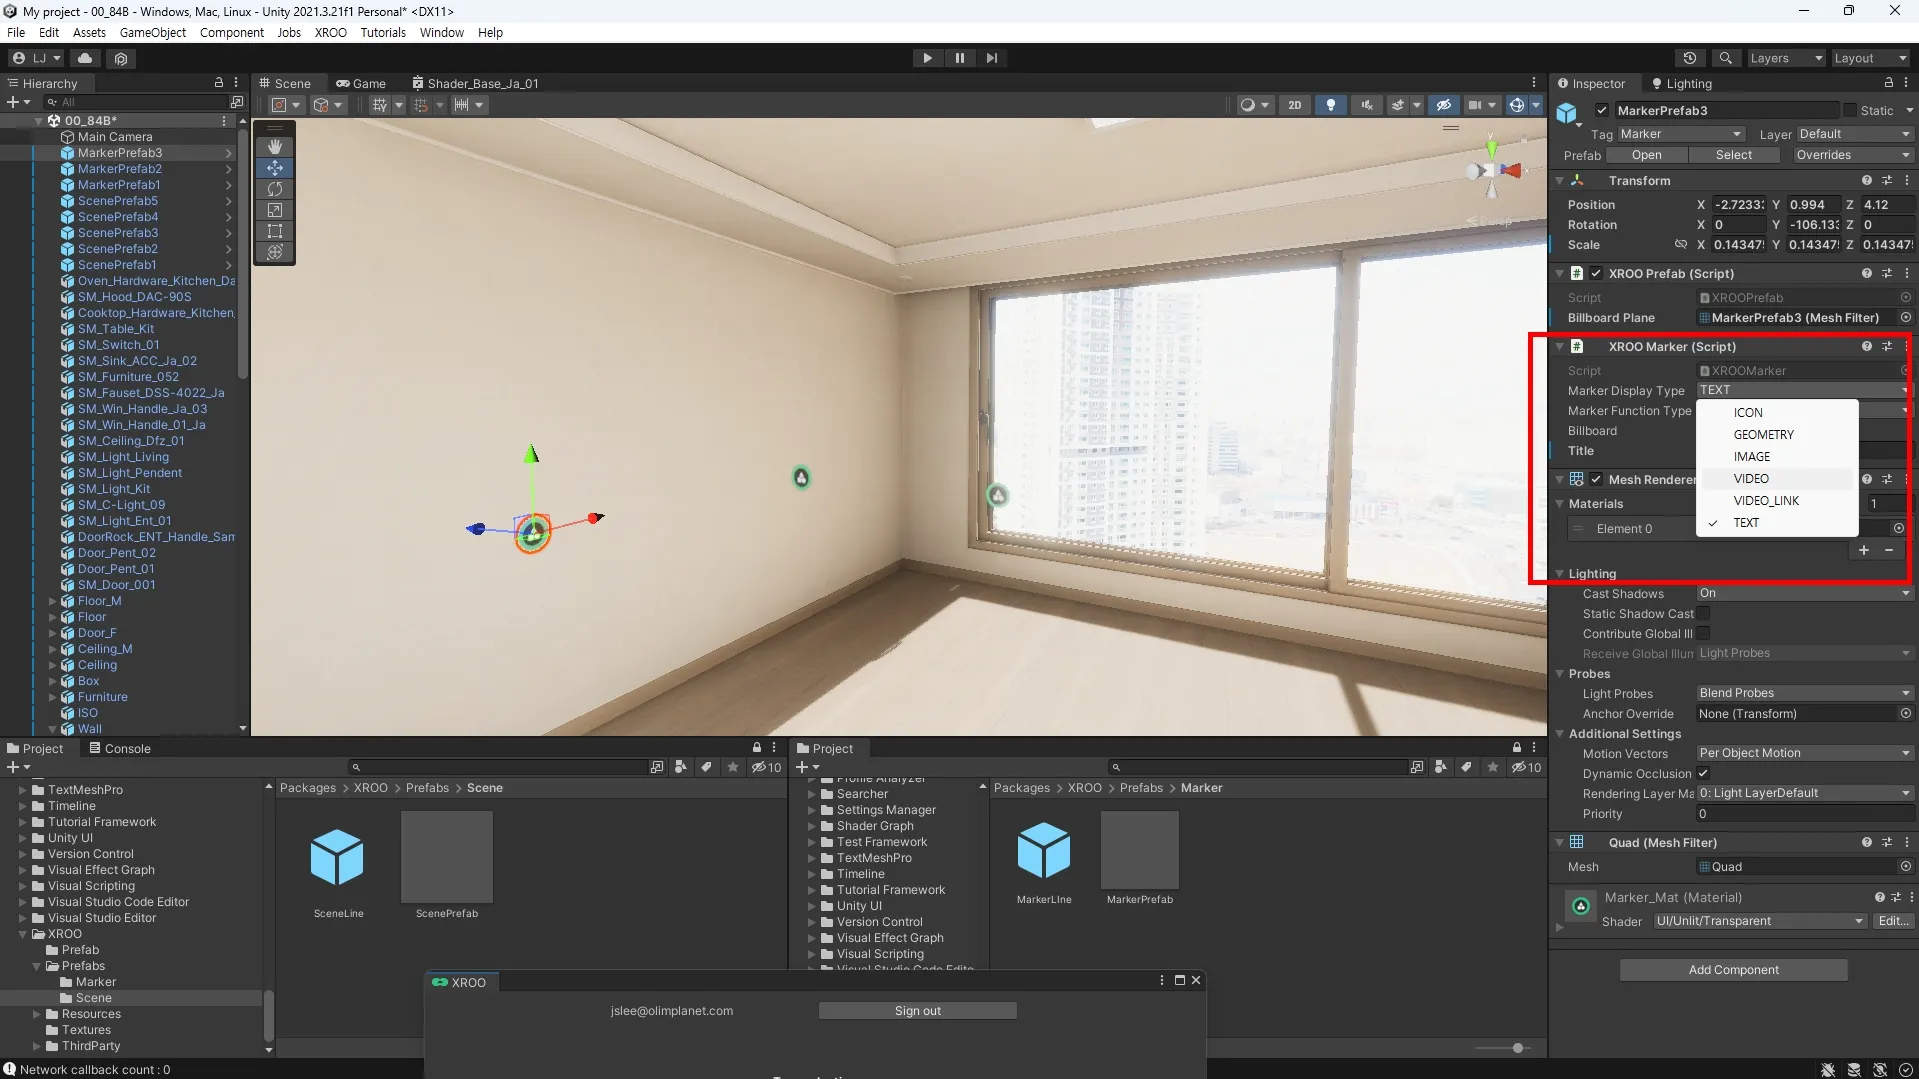Select the Scale tool in scene toolbar
Viewport: 1919px width, 1079px height.
275,210
